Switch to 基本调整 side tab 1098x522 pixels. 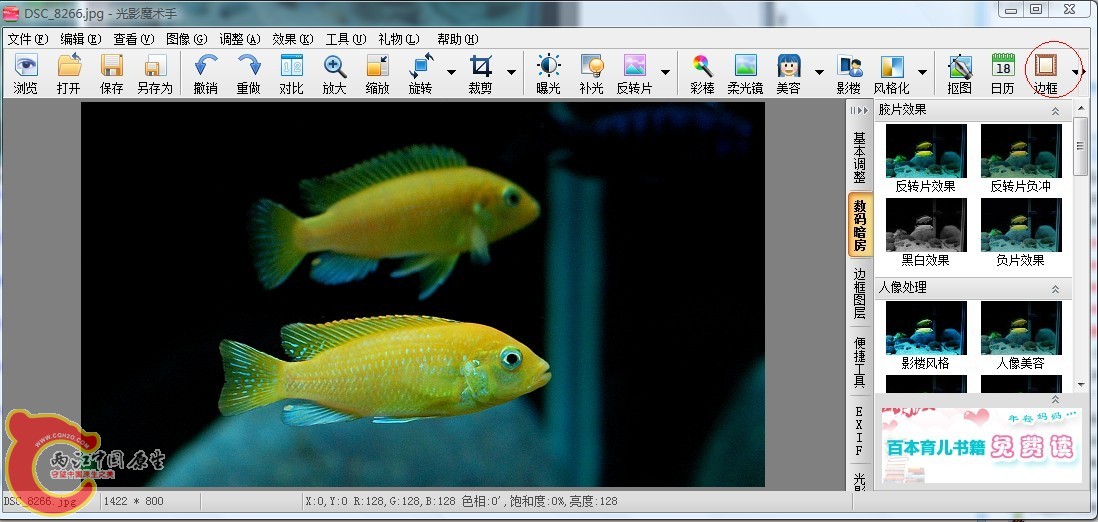pyautogui.click(x=859, y=157)
